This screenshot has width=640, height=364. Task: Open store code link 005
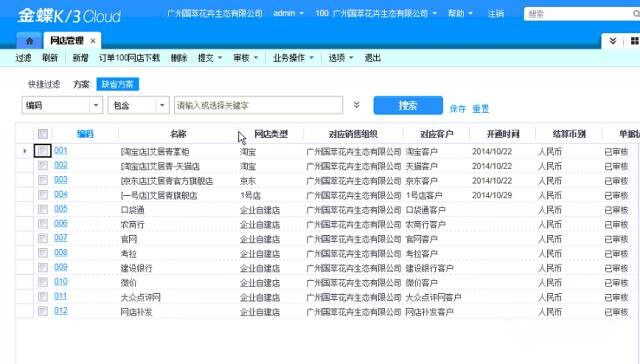click(x=60, y=209)
